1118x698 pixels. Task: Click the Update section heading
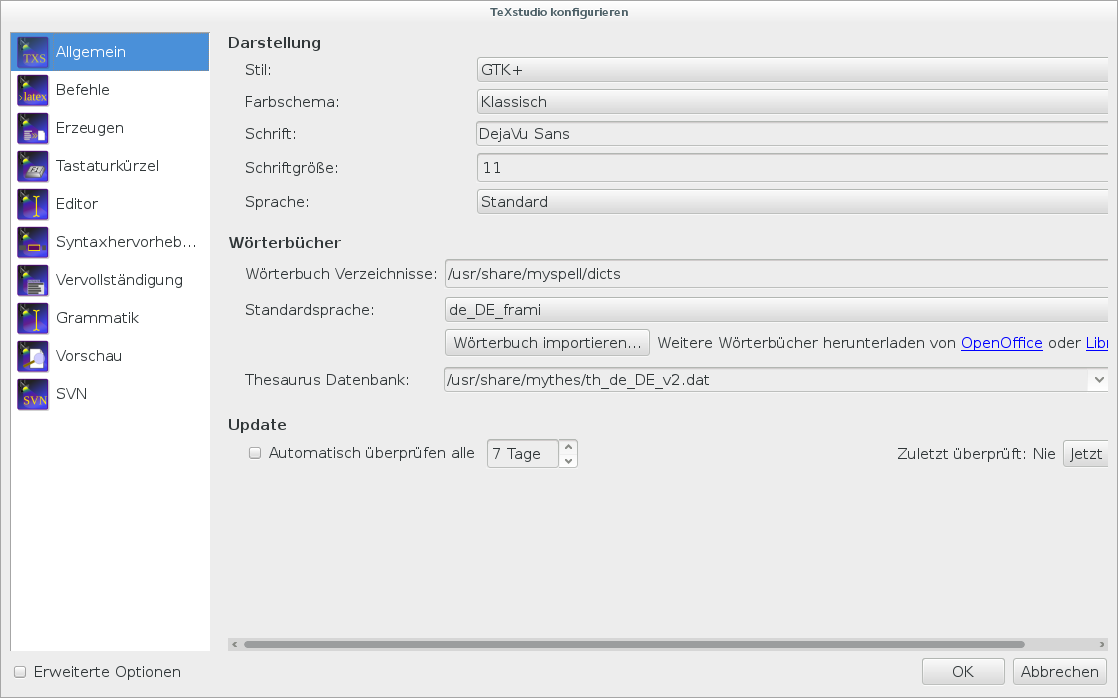(x=257, y=425)
